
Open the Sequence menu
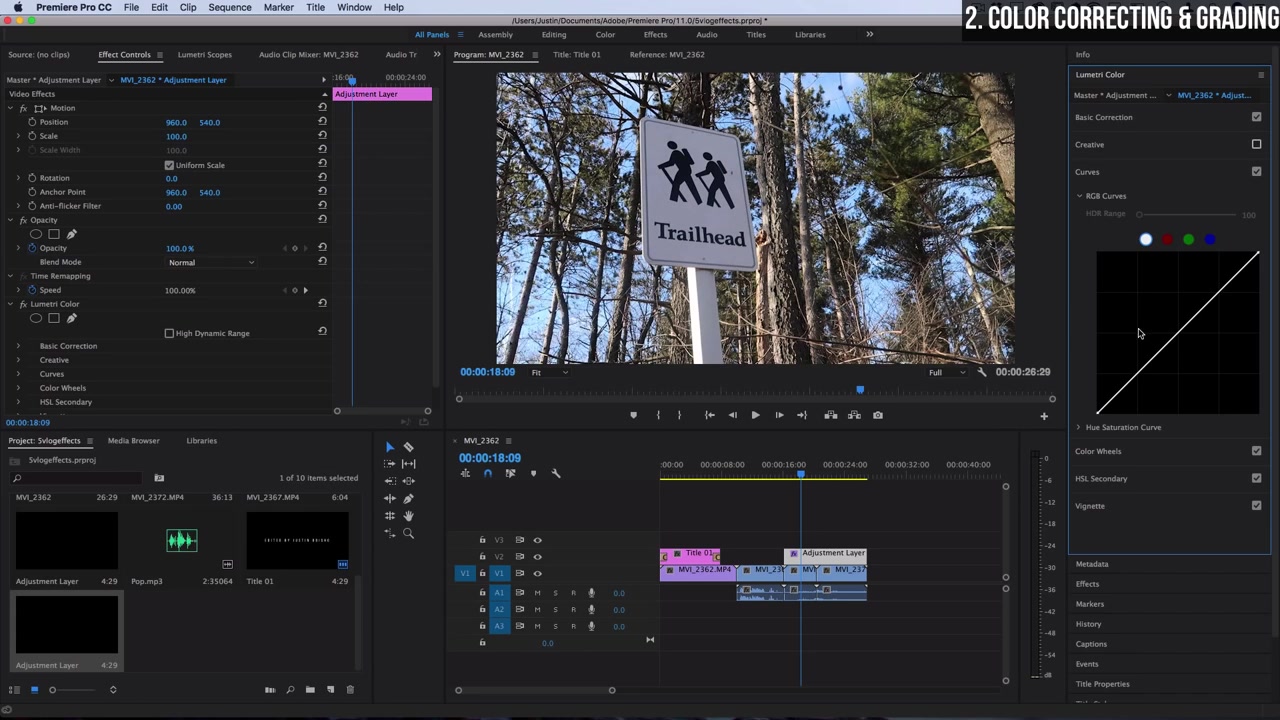pyautogui.click(x=229, y=7)
